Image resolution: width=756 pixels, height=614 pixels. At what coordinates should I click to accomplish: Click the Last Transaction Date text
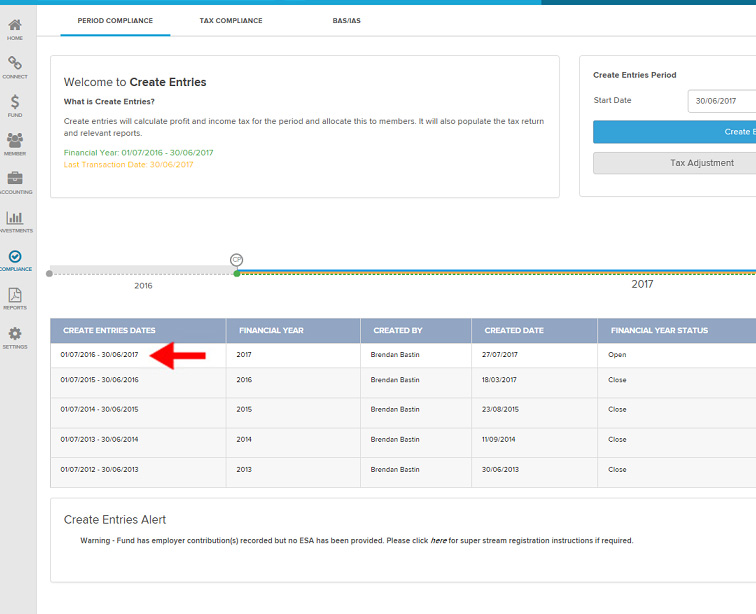128,164
